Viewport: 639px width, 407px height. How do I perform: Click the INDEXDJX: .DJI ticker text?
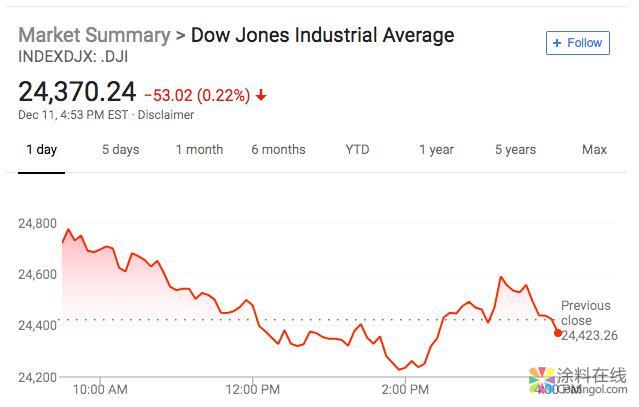point(73,56)
